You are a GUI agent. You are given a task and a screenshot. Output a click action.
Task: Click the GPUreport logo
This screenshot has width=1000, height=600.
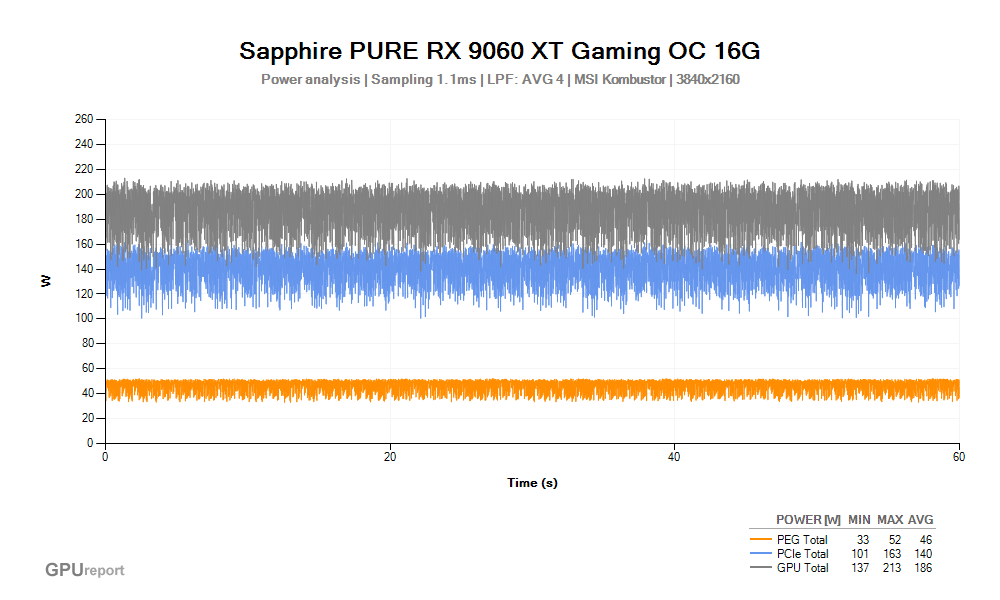pyautogui.click(x=84, y=569)
